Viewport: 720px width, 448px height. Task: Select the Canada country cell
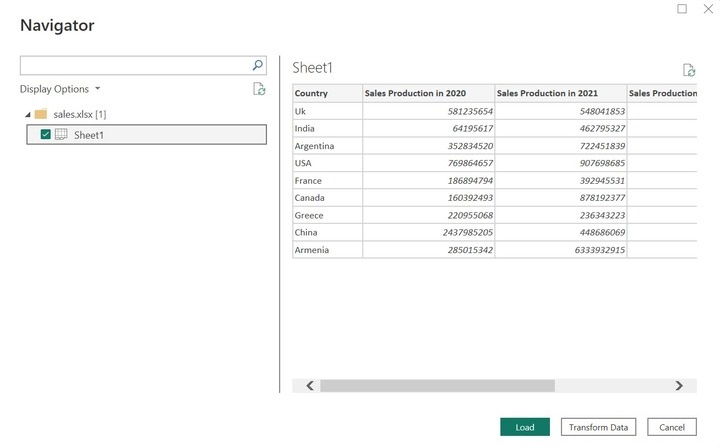tap(327, 198)
